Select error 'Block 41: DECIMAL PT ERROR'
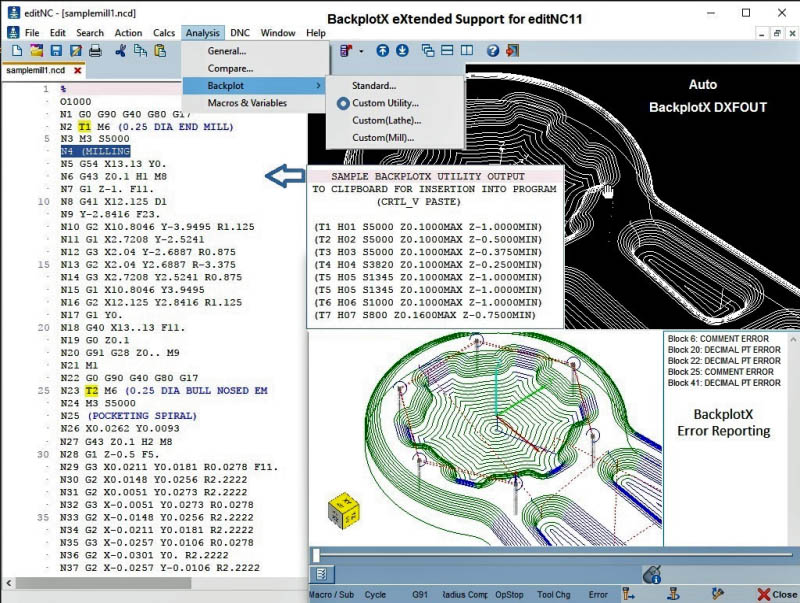The width and height of the screenshot is (800, 603). click(x=724, y=383)
